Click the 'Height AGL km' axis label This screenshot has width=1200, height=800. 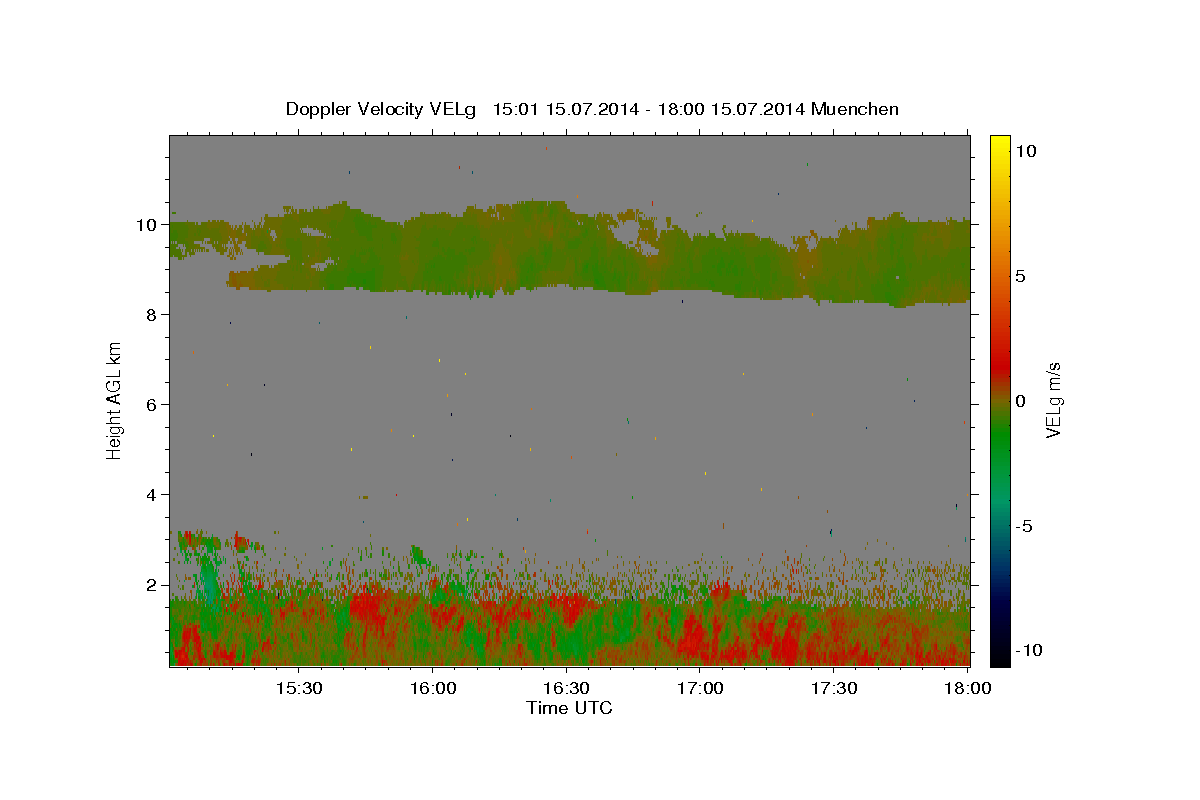tap(115, 400)
